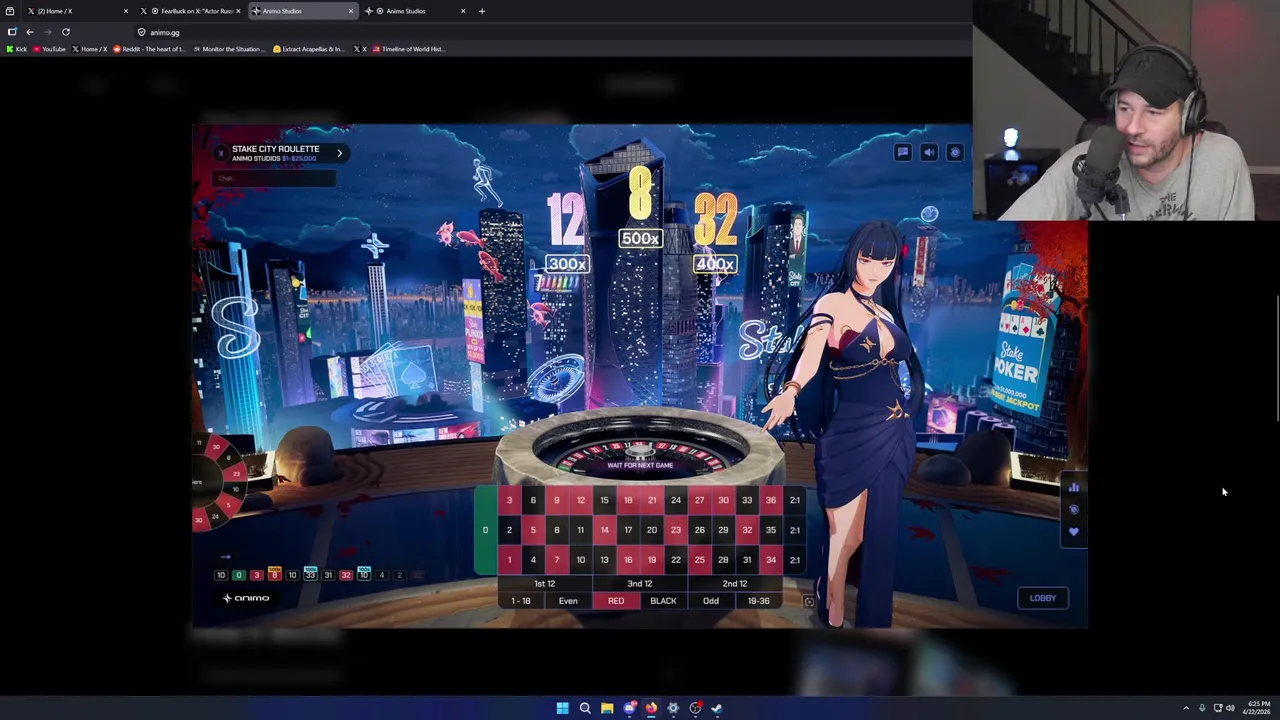The image size is (1280, 720).
Task: Bet on 19-36
Action: [x=758, y=601]
